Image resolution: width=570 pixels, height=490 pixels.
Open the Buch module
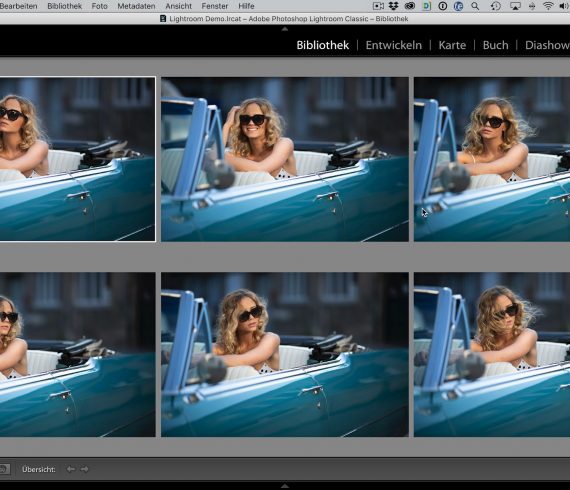point(495,45)
